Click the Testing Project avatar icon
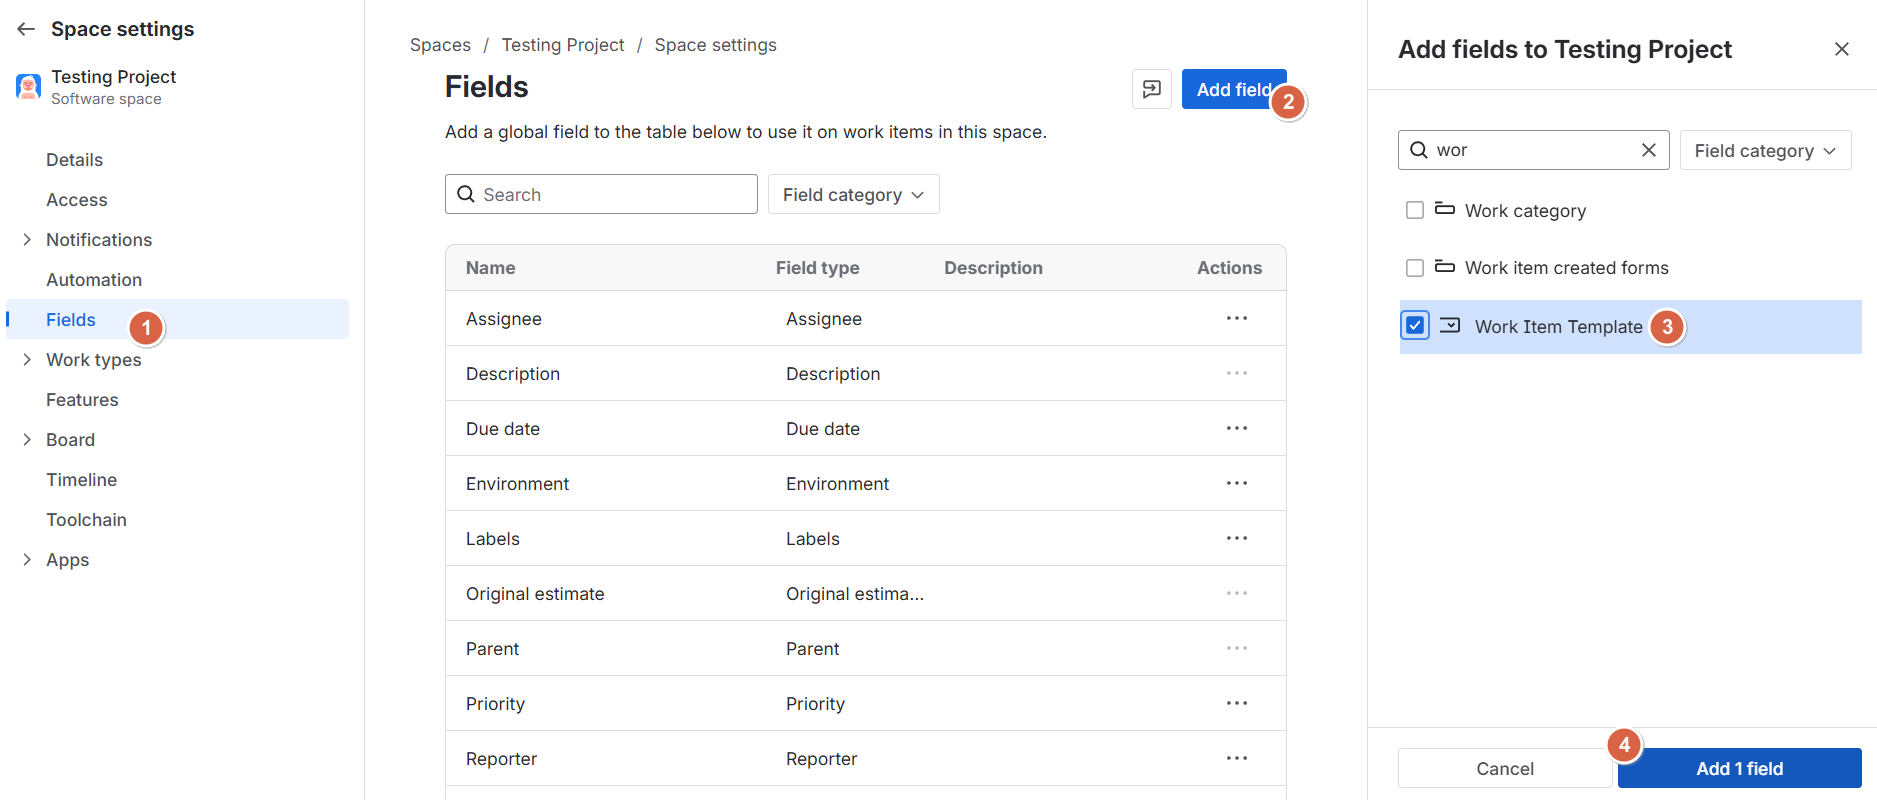Image resolution: width=1877 pixels, height=800 pixels. pyautogui.click(x=28, y=87)
